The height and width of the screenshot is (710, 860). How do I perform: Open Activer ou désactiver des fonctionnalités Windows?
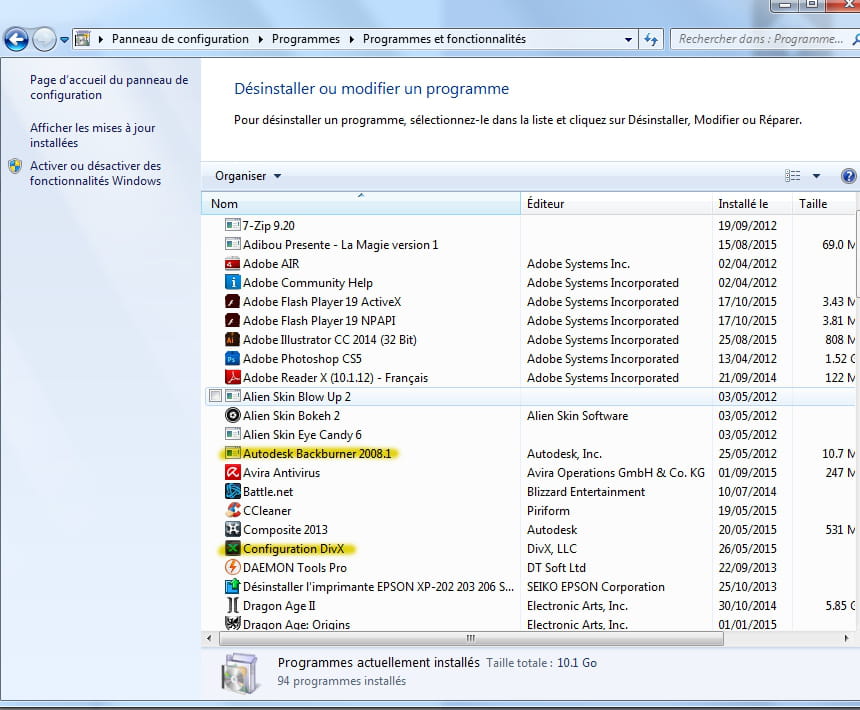pos(95,173)
